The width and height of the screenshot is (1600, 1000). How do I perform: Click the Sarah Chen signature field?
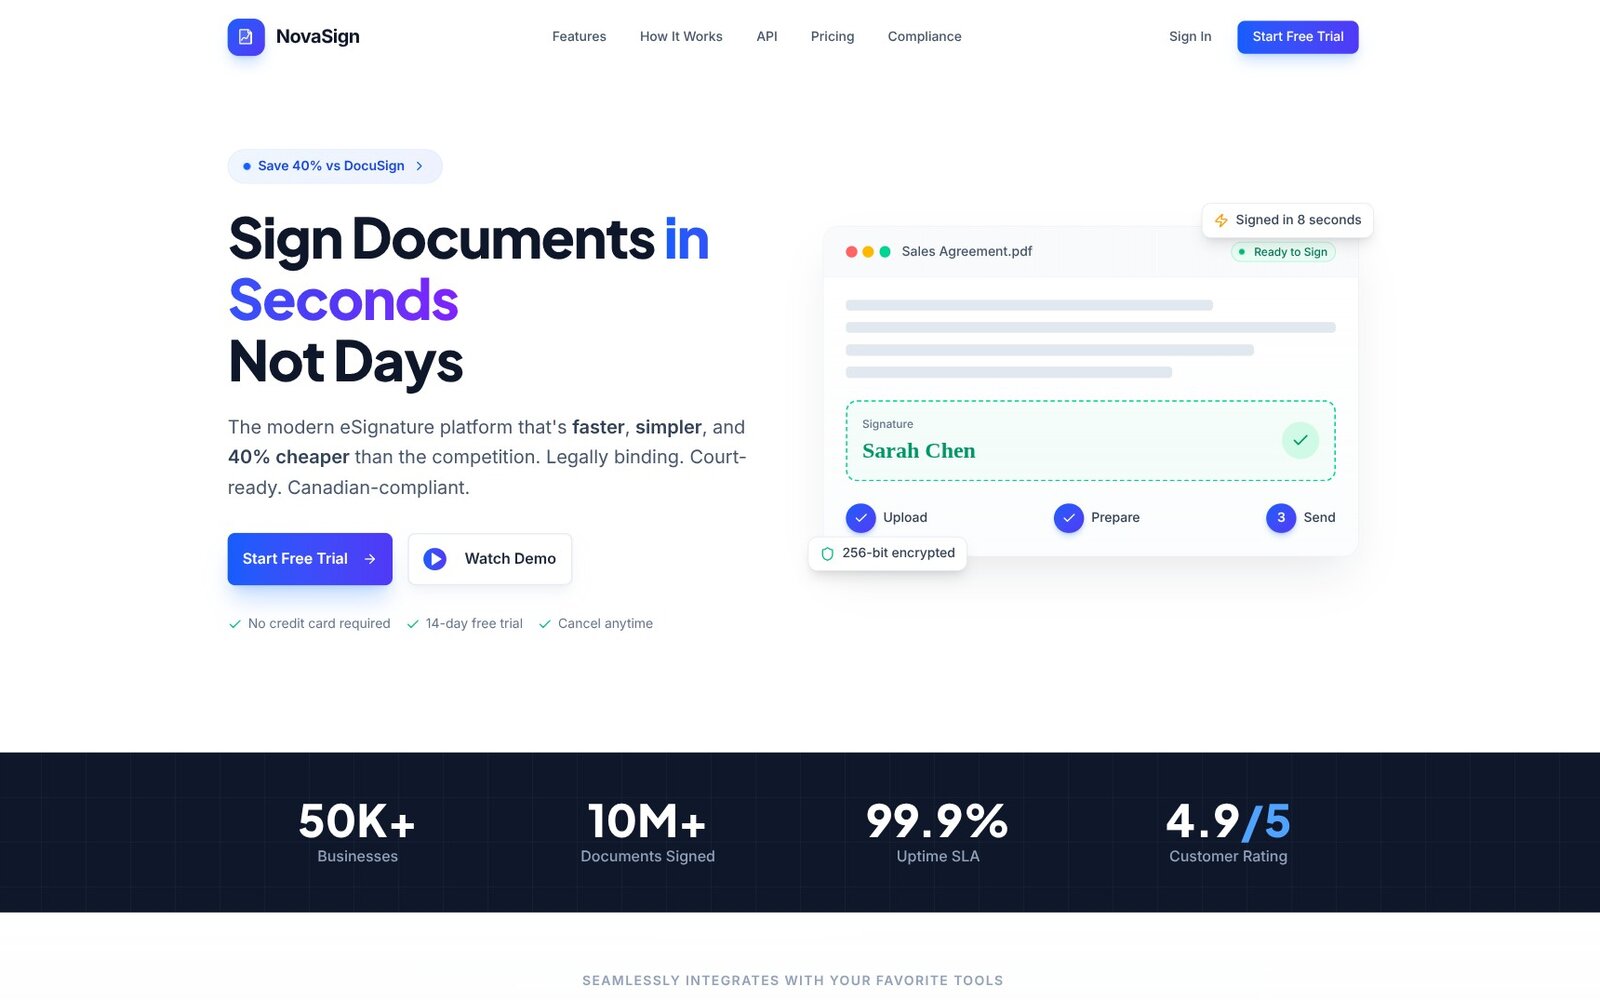1091,441
